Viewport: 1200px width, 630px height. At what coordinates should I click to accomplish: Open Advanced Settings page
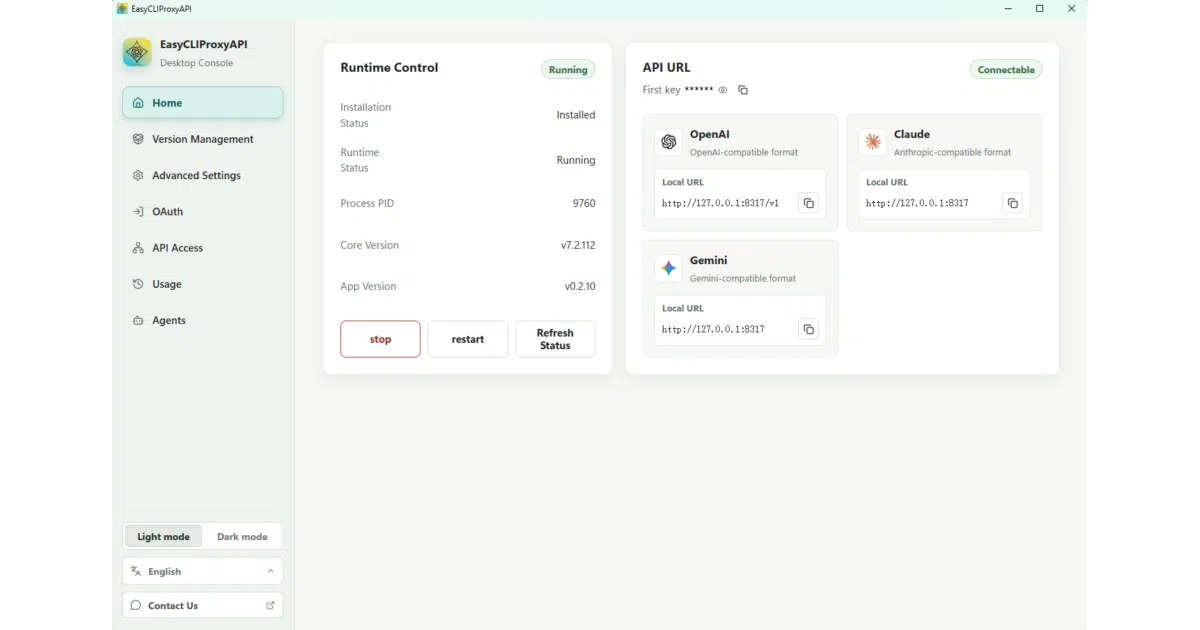[x=203, y=175]
